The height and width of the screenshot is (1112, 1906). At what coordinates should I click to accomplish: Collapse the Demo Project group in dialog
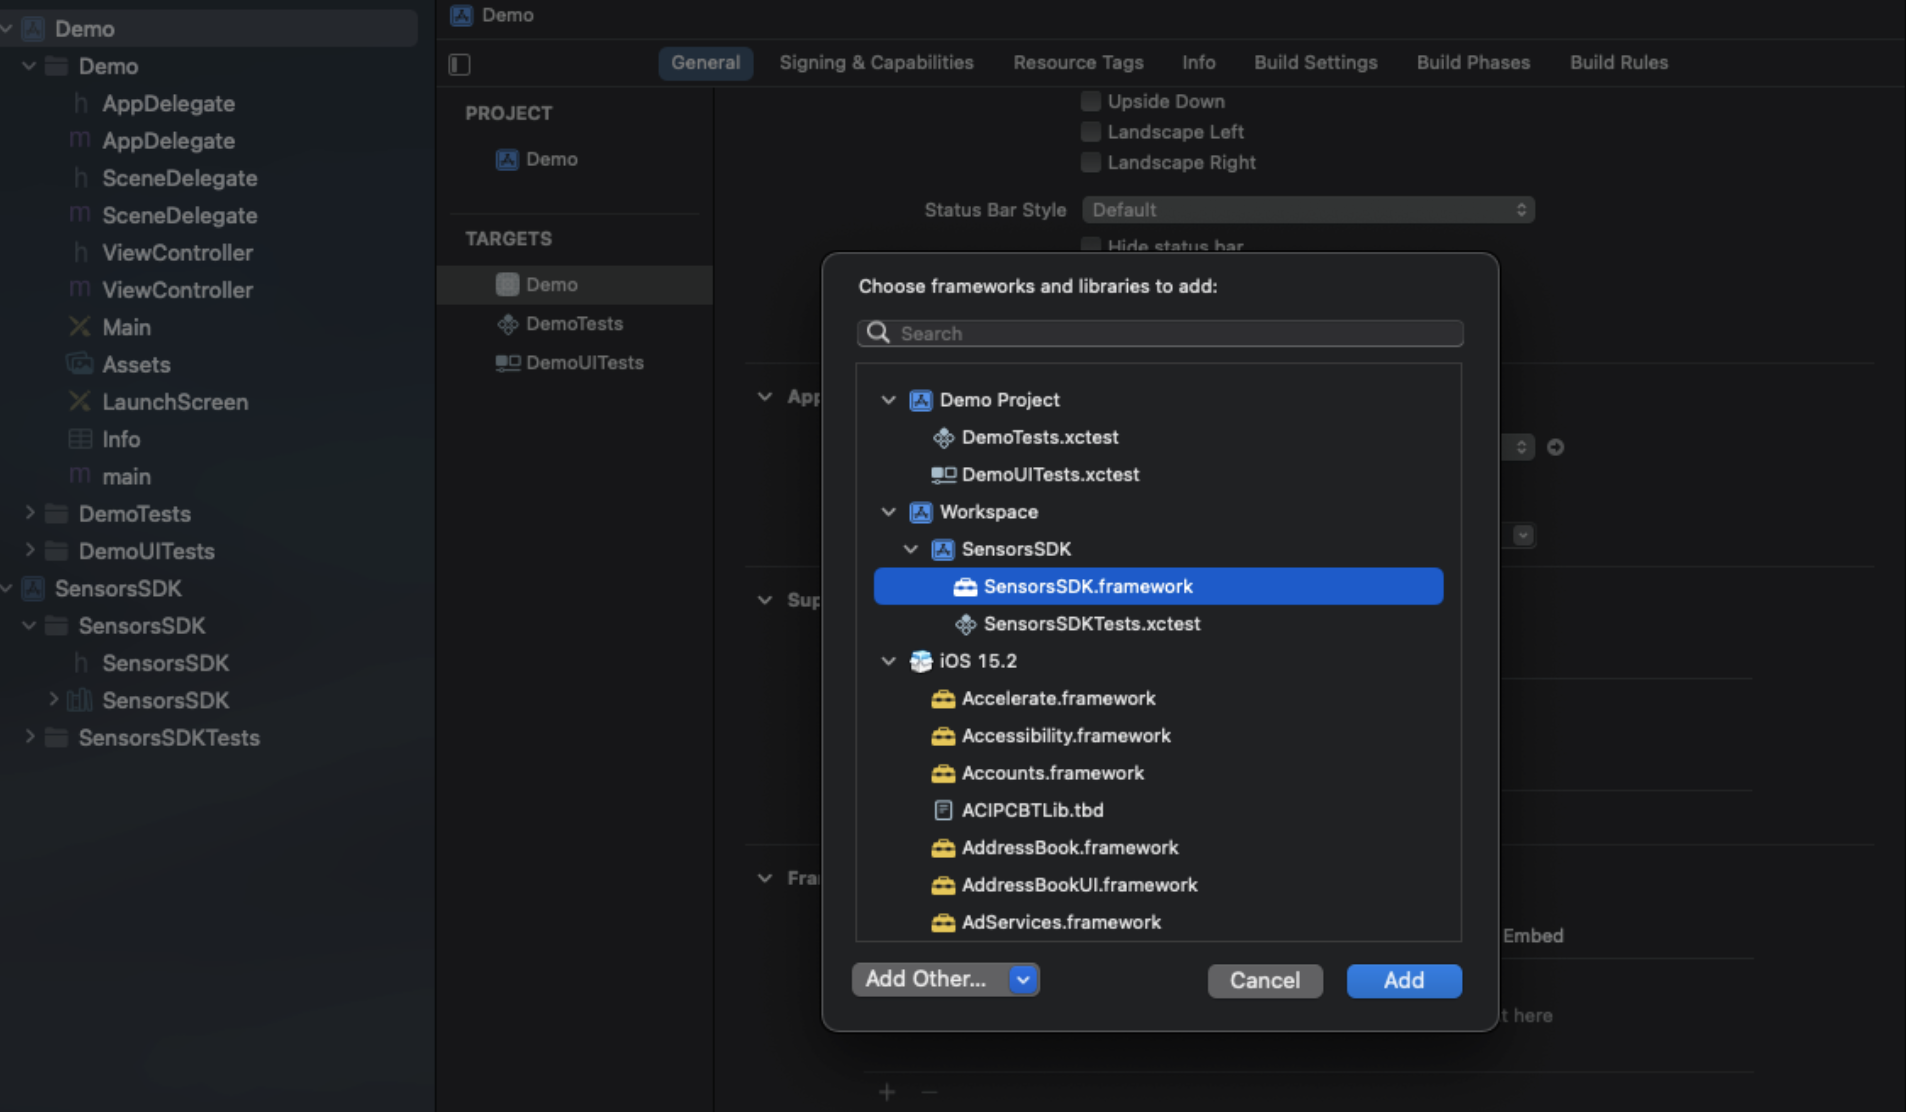tap(888, 400)
